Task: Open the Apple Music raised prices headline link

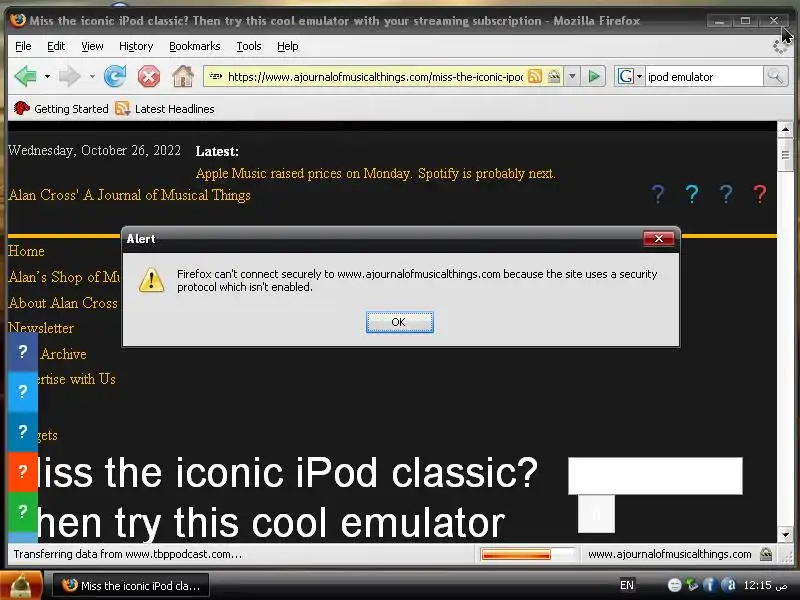Action: coord(375,173)
